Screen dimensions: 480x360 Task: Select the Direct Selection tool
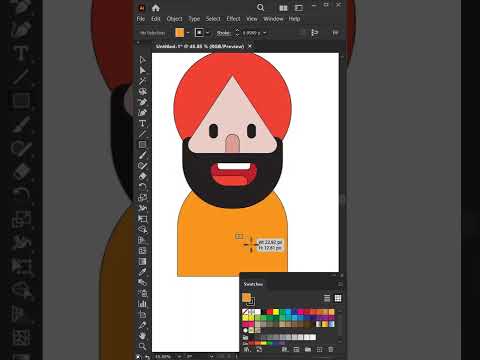142,70
